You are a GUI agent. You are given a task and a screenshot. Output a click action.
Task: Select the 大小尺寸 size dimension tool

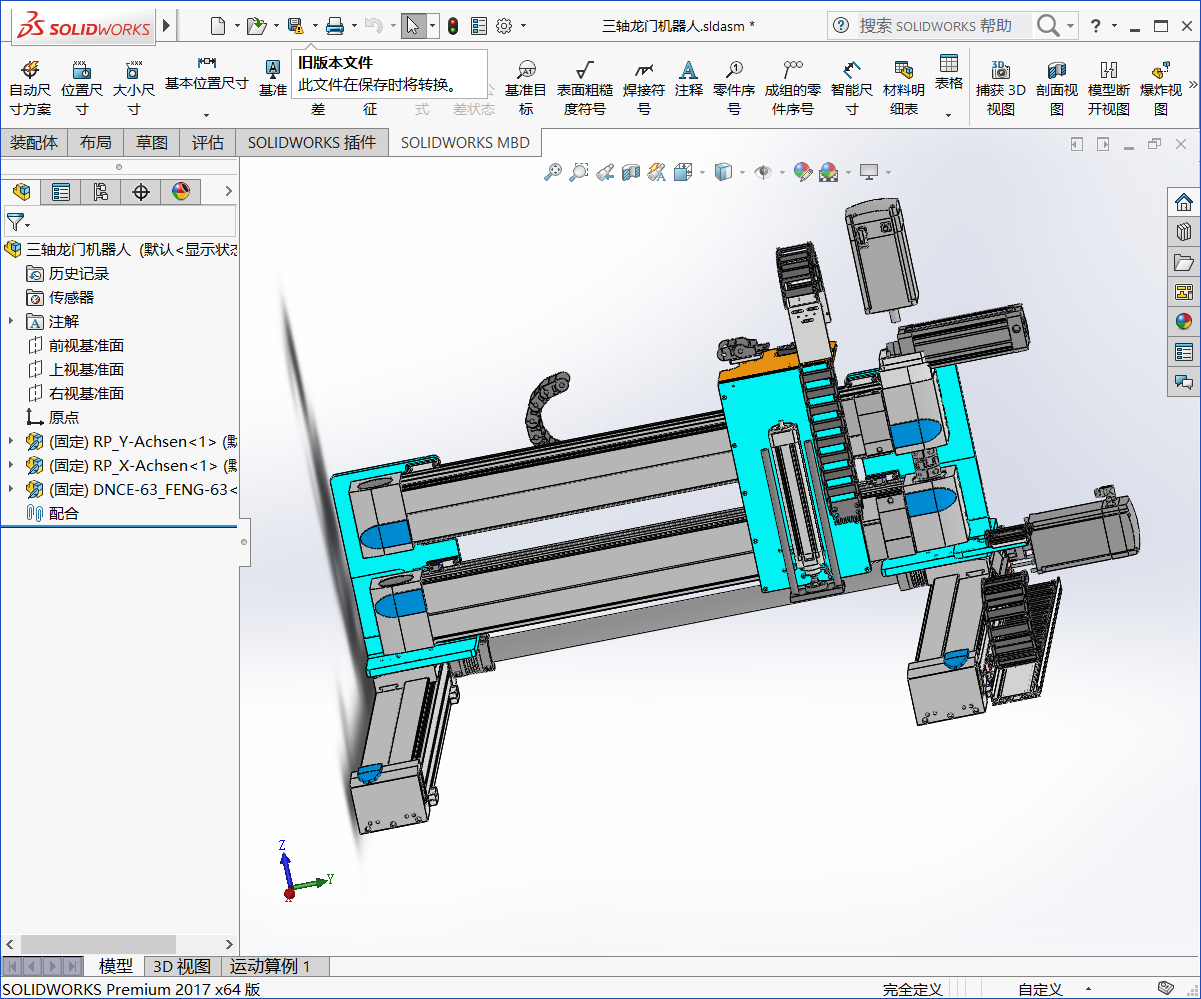[134, 87]
